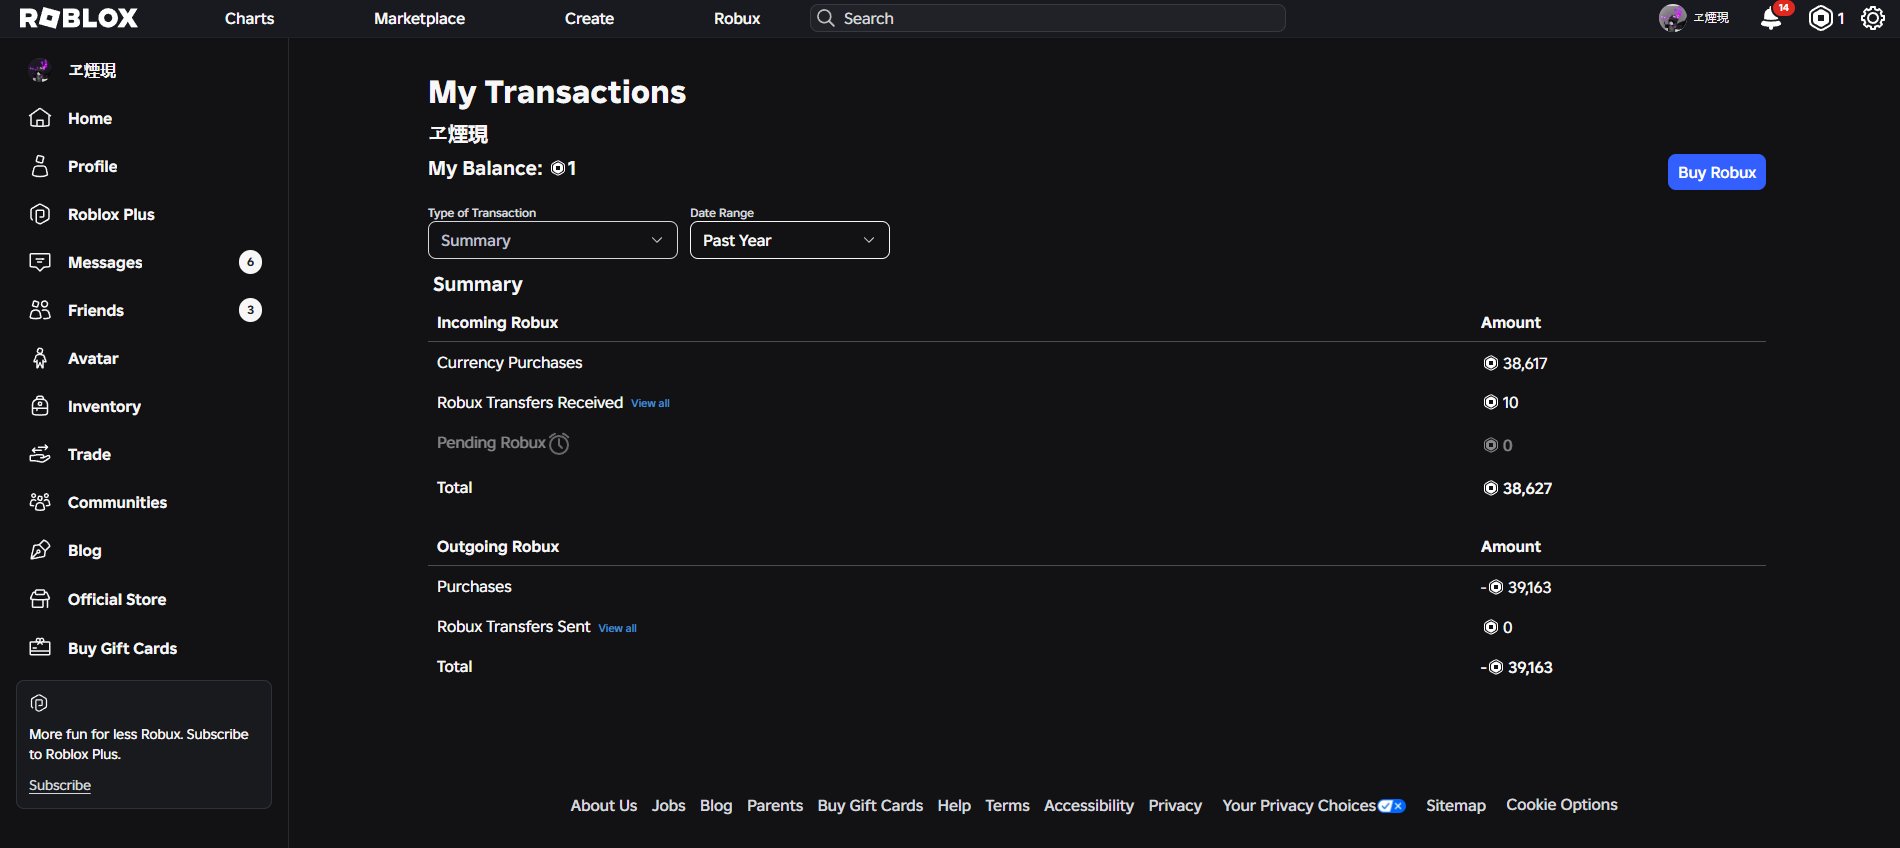
Task: Click the Messages unread count badge
Action: click(250, 262)
